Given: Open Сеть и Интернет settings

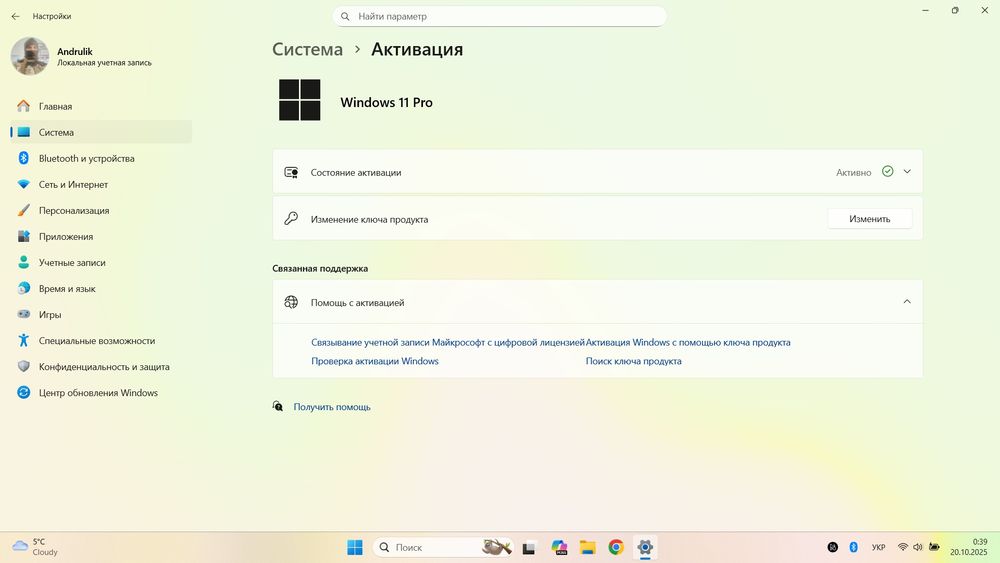Looking at the screenshot, I should point(101,184).
